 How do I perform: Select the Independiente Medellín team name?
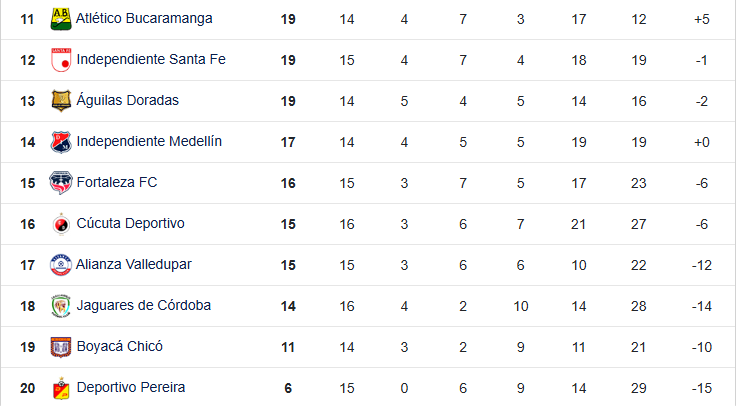click(x=149, y=142)
